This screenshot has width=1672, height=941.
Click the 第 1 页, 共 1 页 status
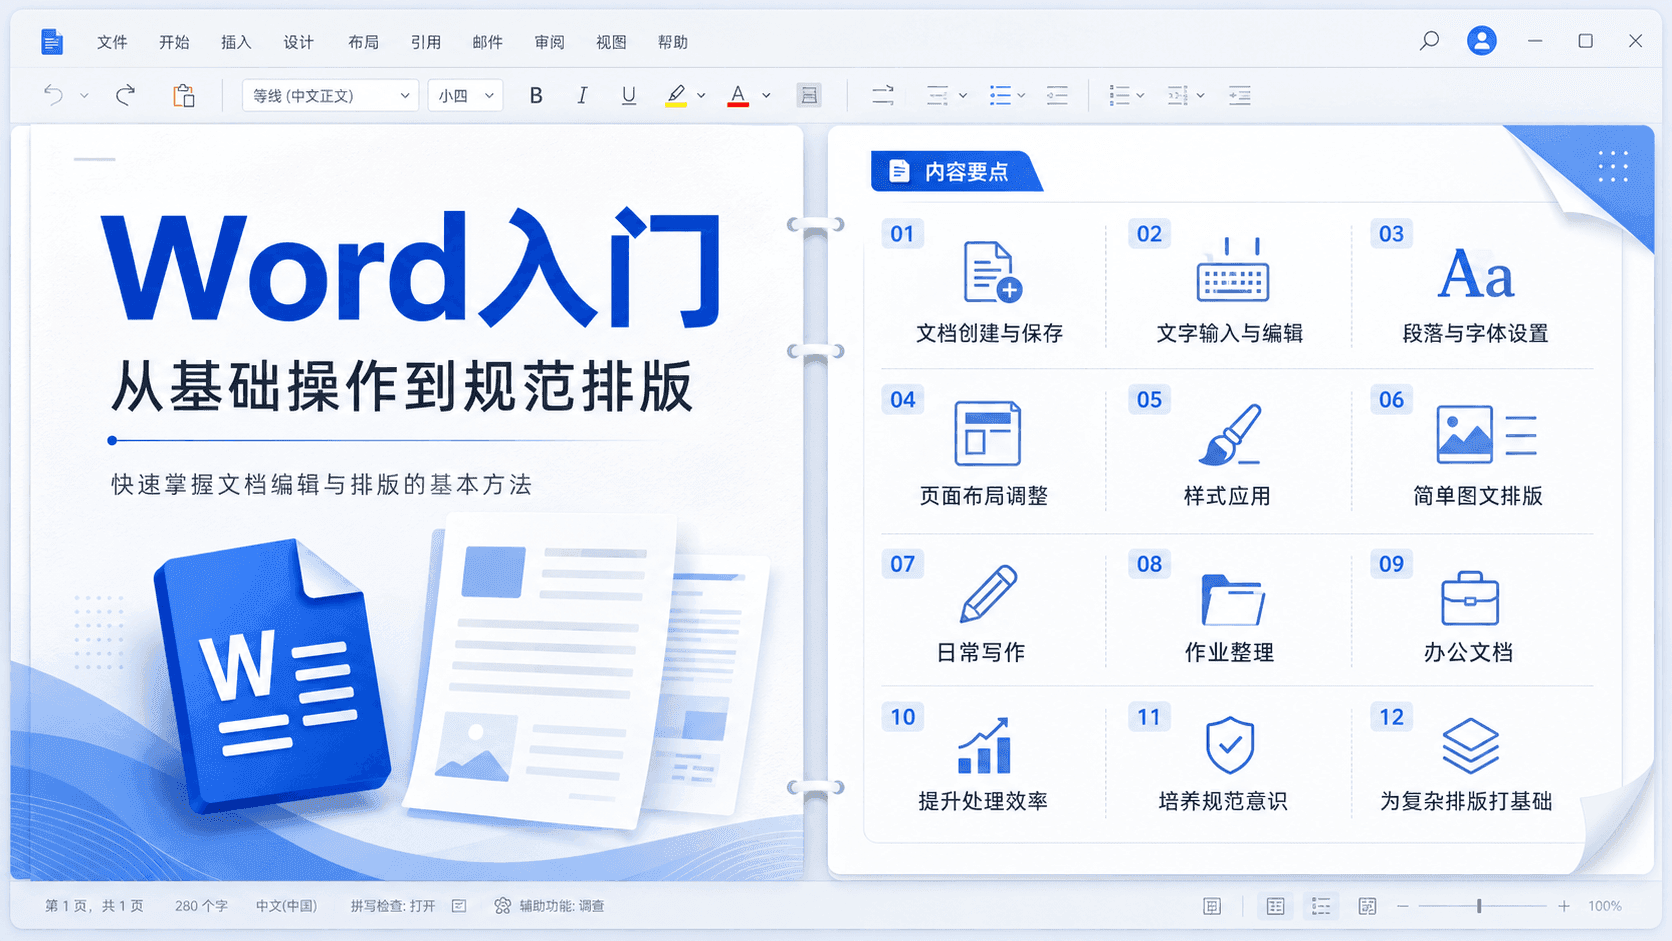coord(94,906)
